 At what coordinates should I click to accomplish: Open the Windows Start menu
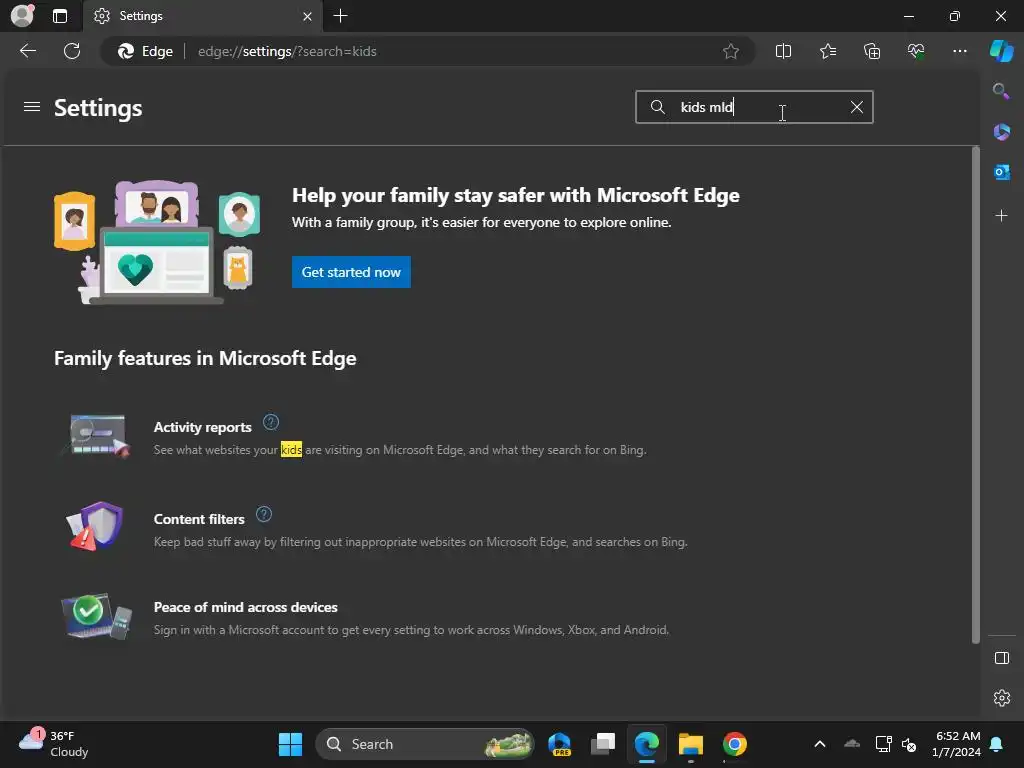point(290,744)
